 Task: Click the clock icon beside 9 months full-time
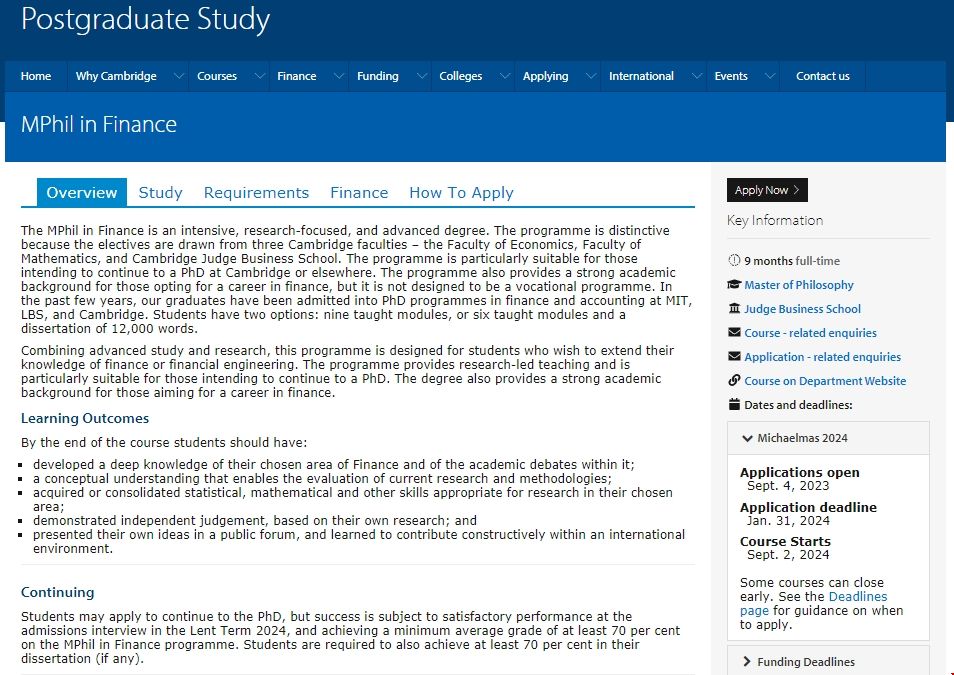[x=735, y=261]
